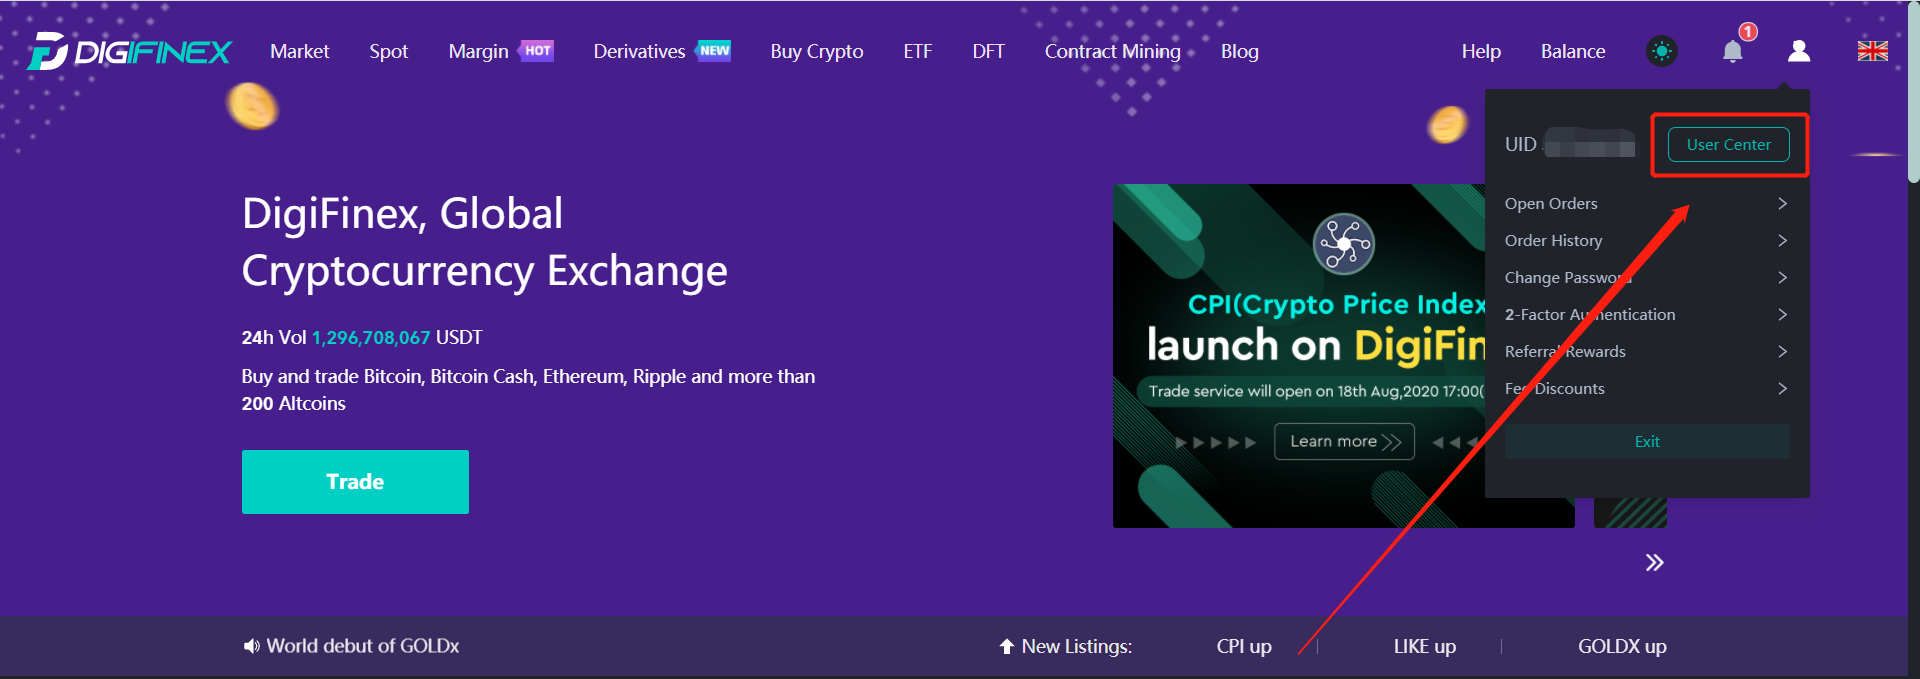Click the DigiFinex logo

130,52
